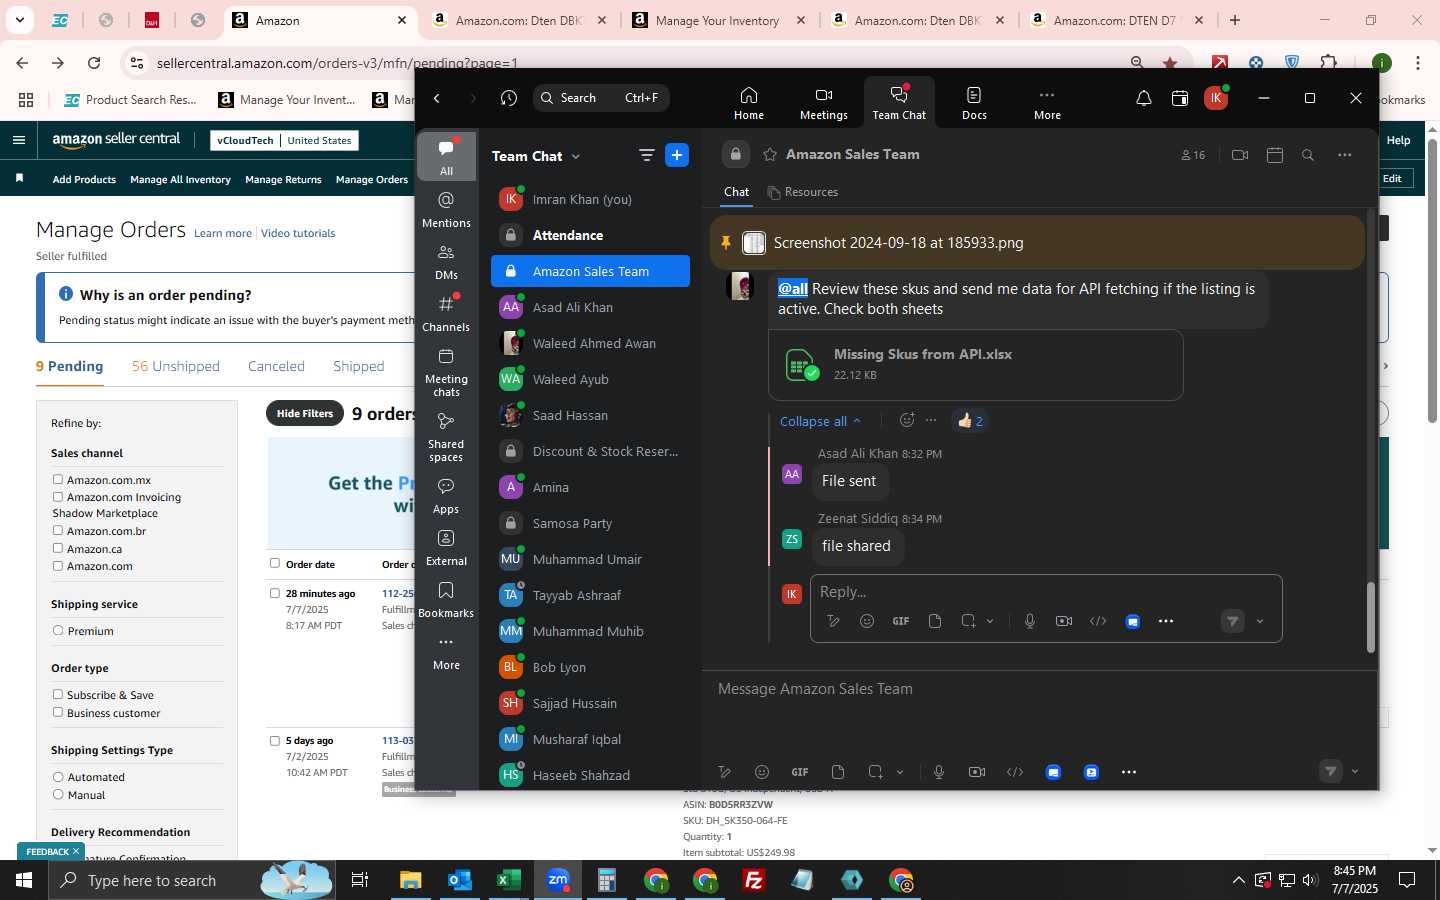1440x900 pixels.
Task: Click the blue new chat plus button
Action: tap(677, 155)
